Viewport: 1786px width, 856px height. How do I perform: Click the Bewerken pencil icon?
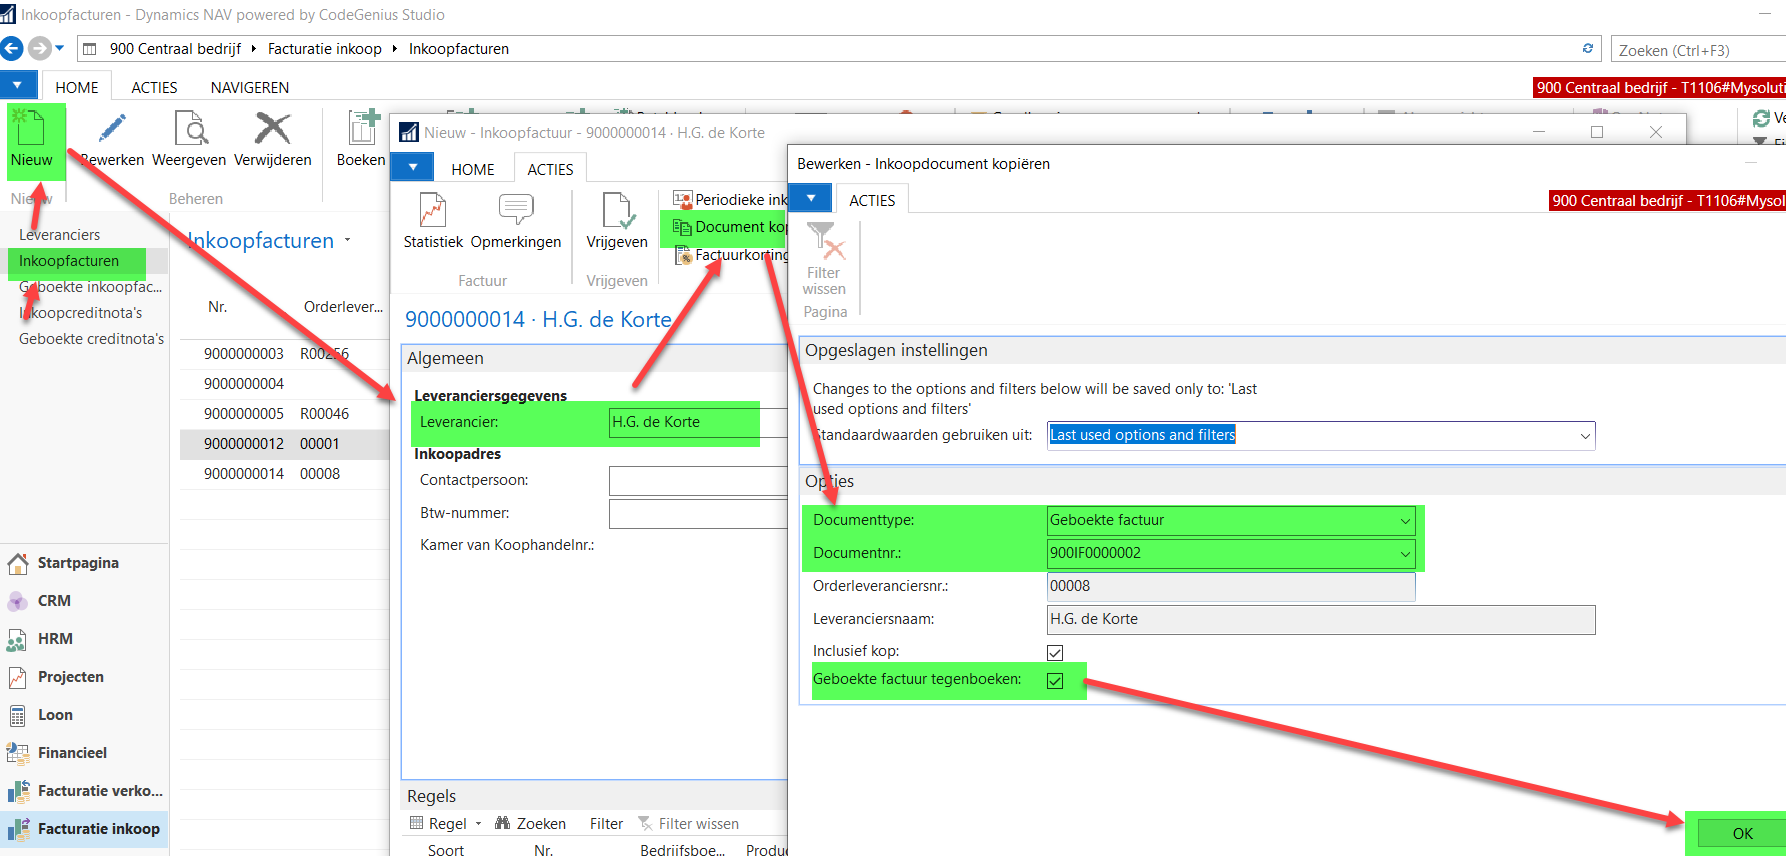tap(112, 129)
